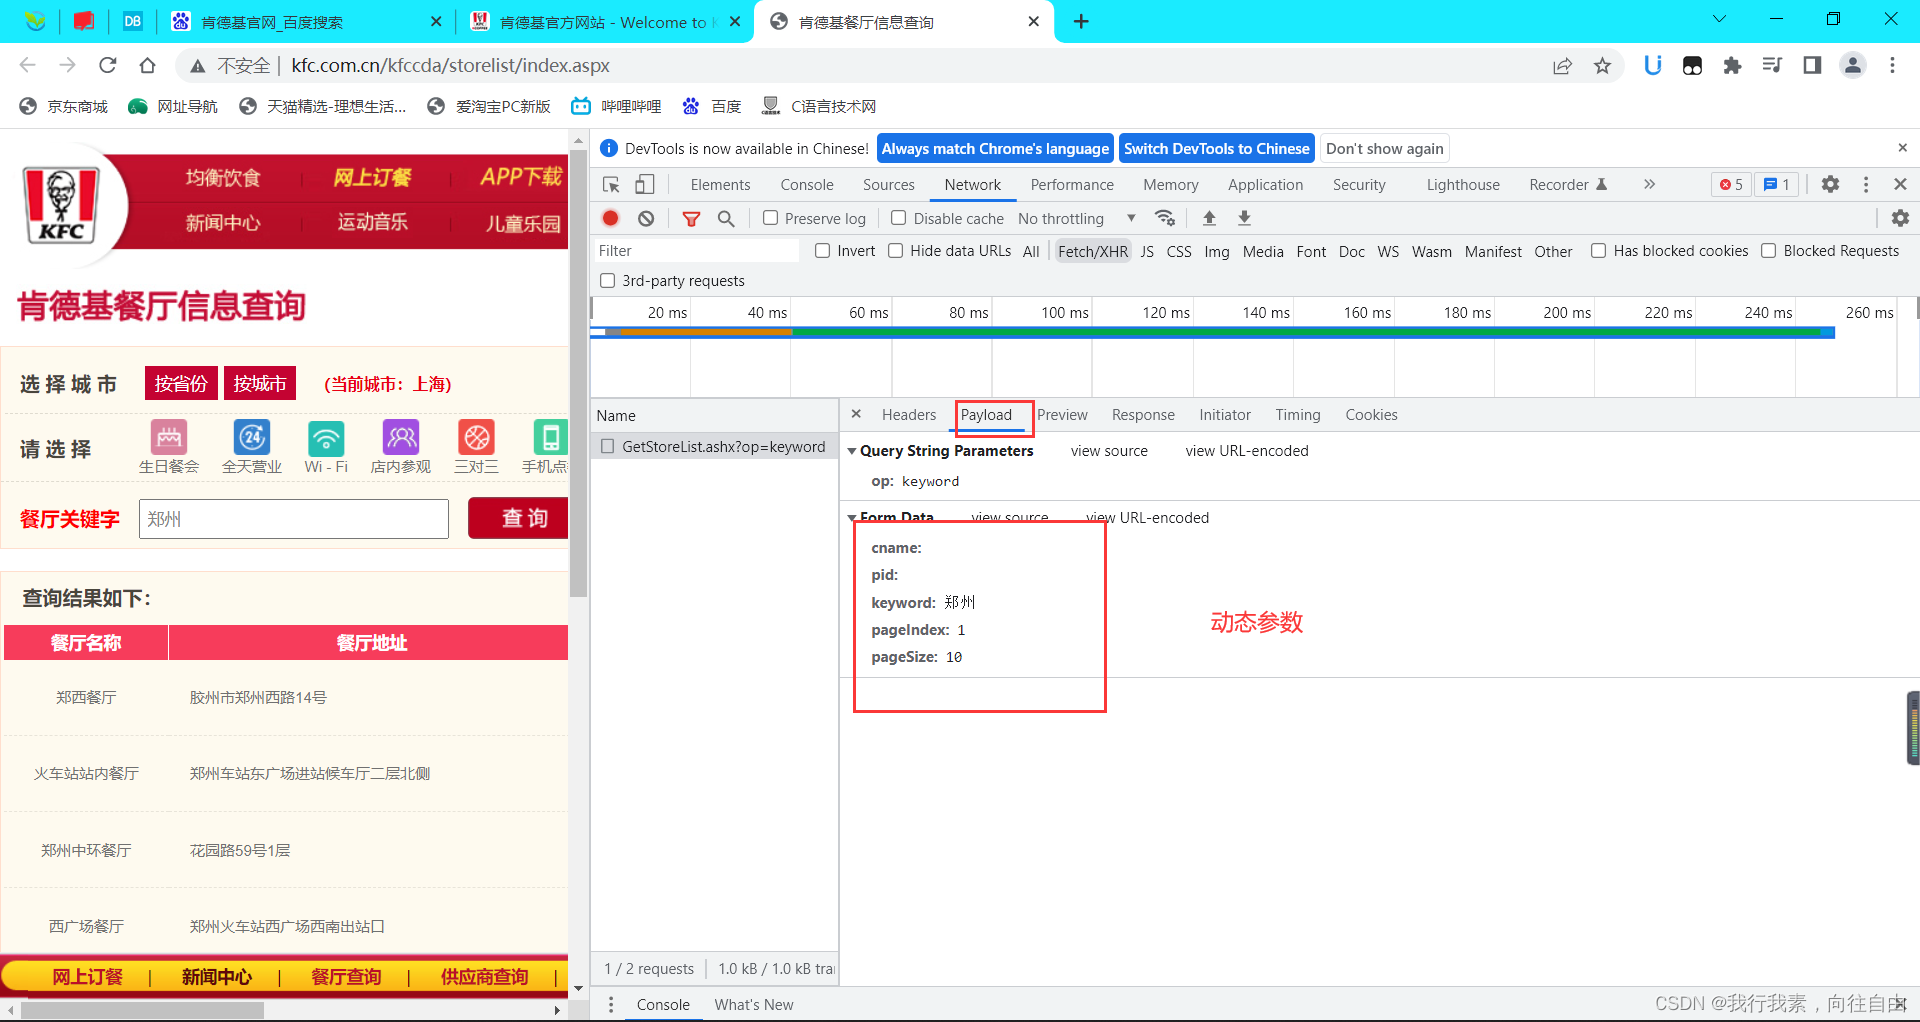Open the Response tab of request

point(1143,415)
